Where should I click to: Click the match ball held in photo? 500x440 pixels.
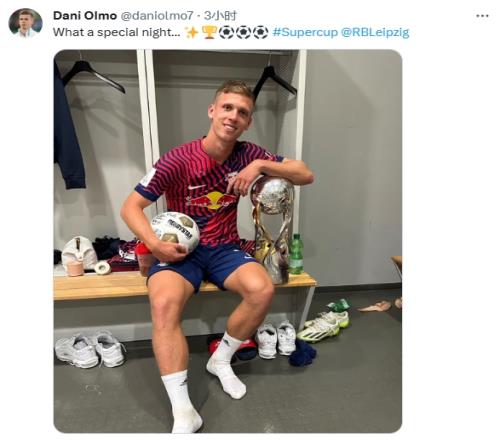(x=175, y=231)
